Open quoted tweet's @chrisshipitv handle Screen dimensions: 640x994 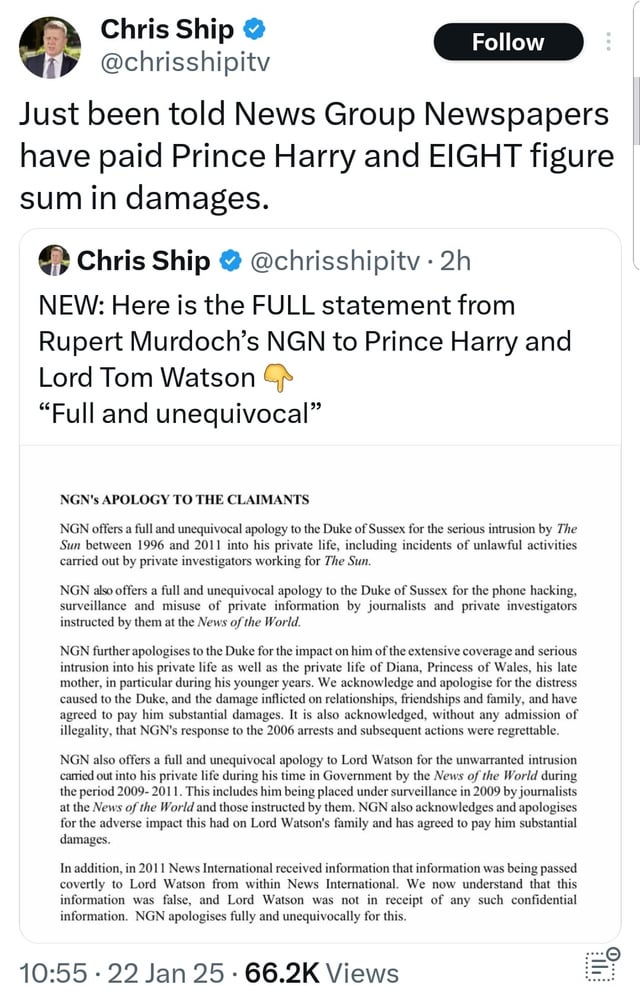pyautogui.click(x=337, y=262)
